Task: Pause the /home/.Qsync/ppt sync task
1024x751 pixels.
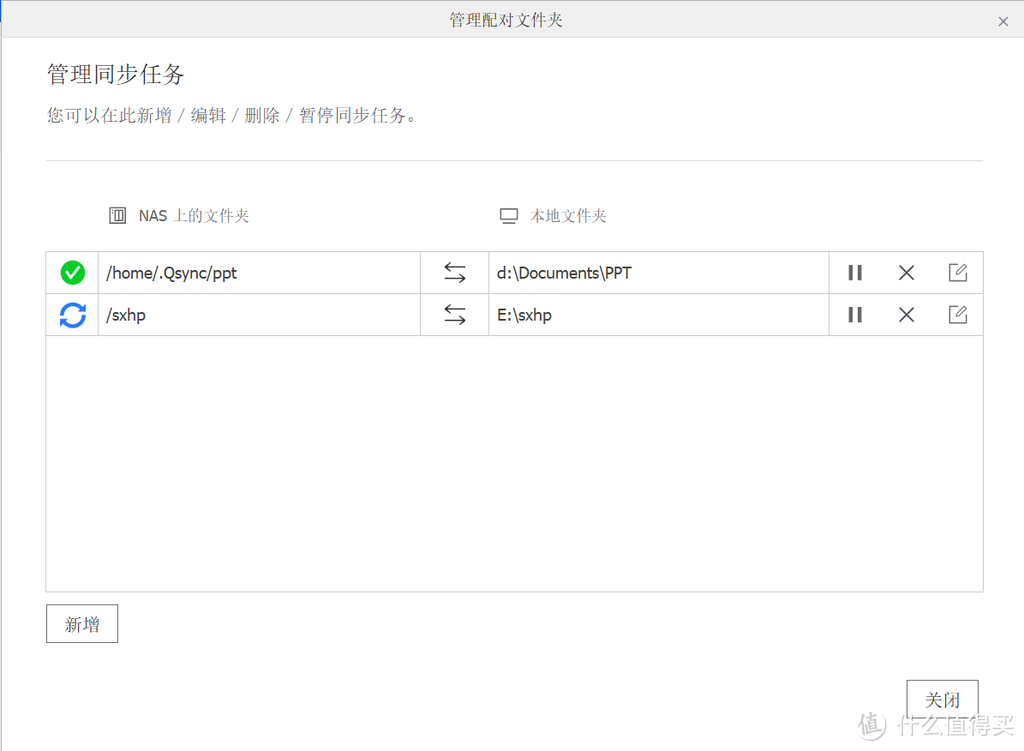Action: (855, 273)
